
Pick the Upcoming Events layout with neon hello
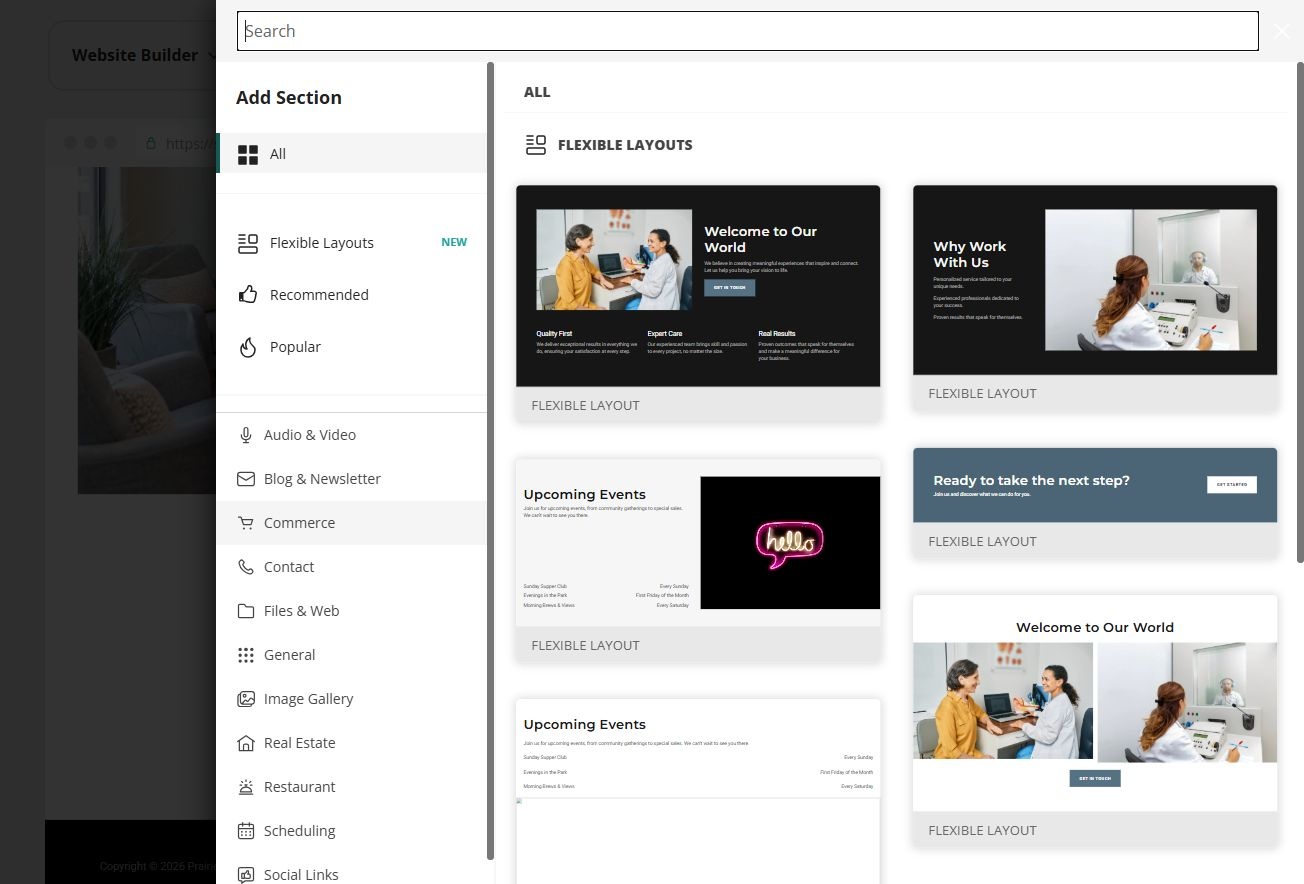pyautogui.click(x=698, y=560)
